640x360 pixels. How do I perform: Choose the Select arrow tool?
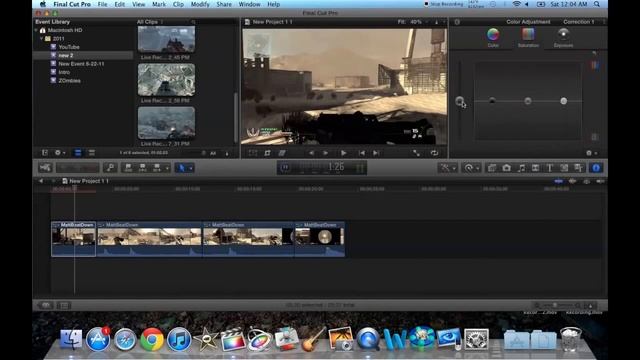point(182,168)
